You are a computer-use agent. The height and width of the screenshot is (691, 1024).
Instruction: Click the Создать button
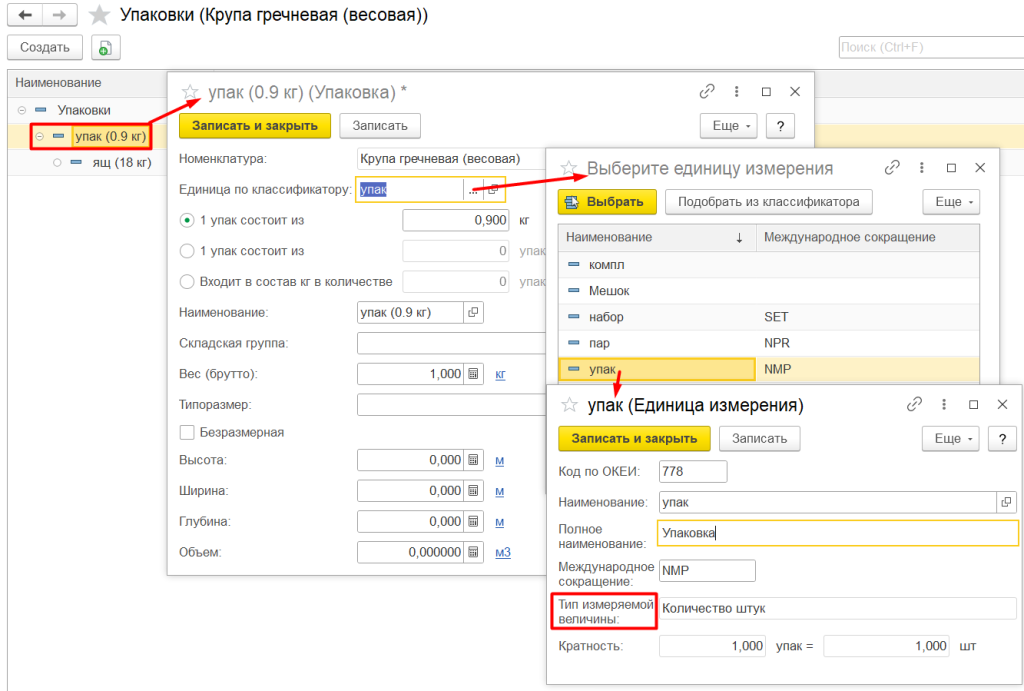point(45,48)
